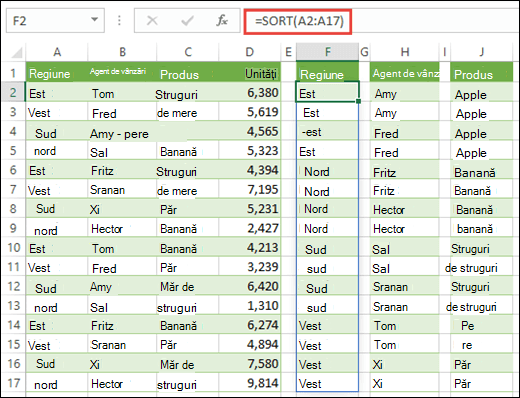Select column F header
The height and width of the screenshot is (398, 520).
click(328, 52)
